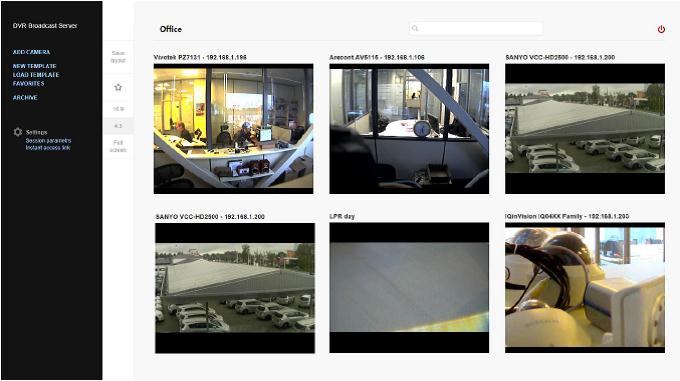Open the Vivotek PZ7131 camera feed
This screenshot has width=680, height=381.
point(233,129)
